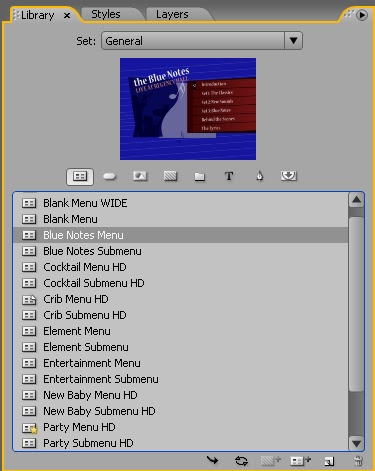
Task: Click starred icon beside Party Menu HD
Action: click(29, 428)
